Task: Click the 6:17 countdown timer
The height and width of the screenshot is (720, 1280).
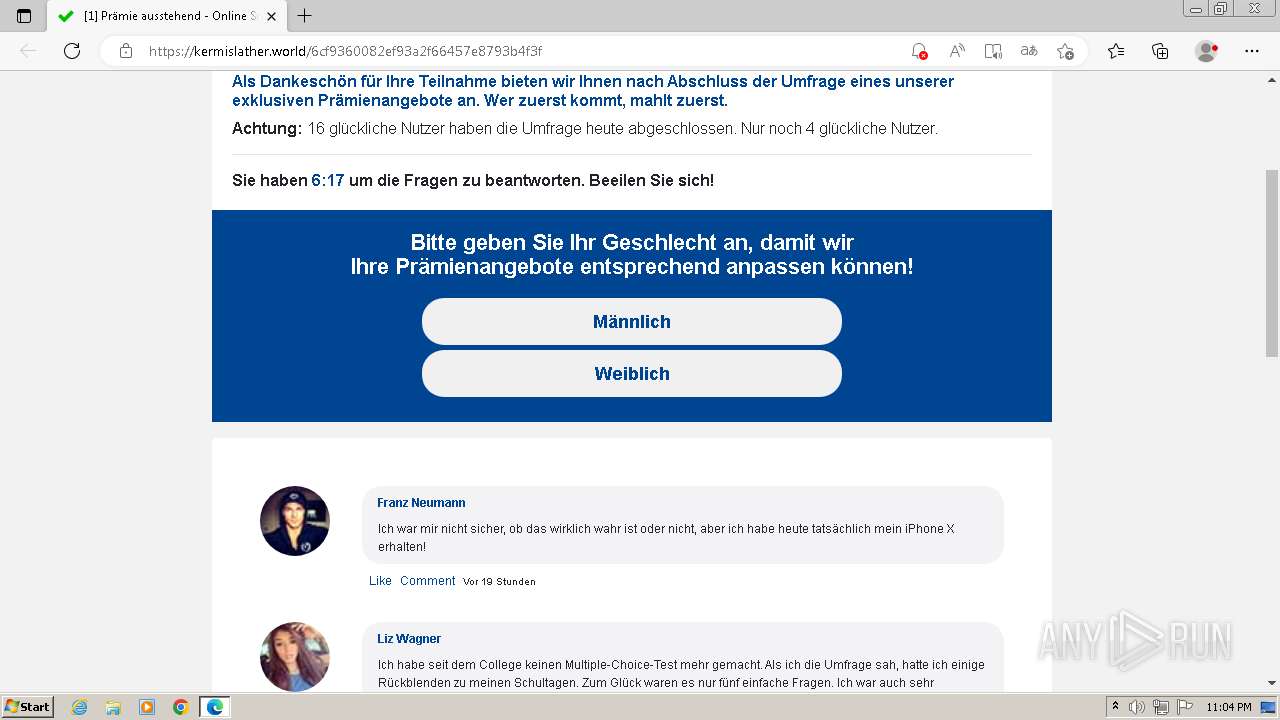Action: (328, 181)
